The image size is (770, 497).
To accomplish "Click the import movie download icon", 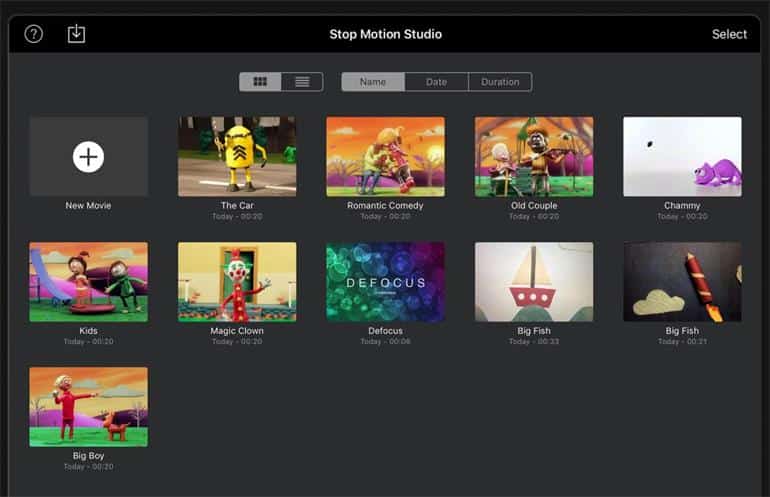I will (x=76, y=33).
